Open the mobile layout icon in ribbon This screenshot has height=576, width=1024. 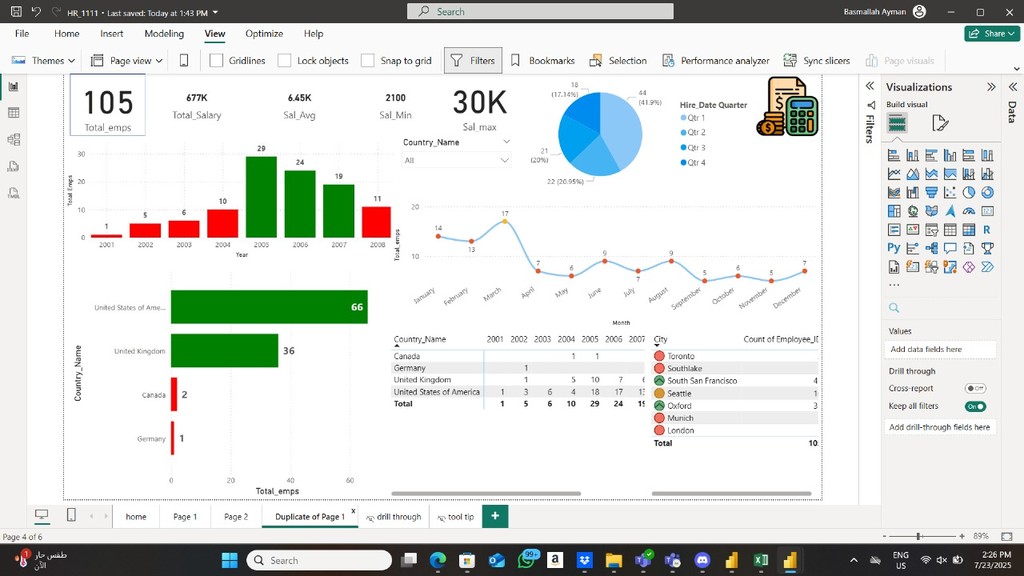click(184, 61)
